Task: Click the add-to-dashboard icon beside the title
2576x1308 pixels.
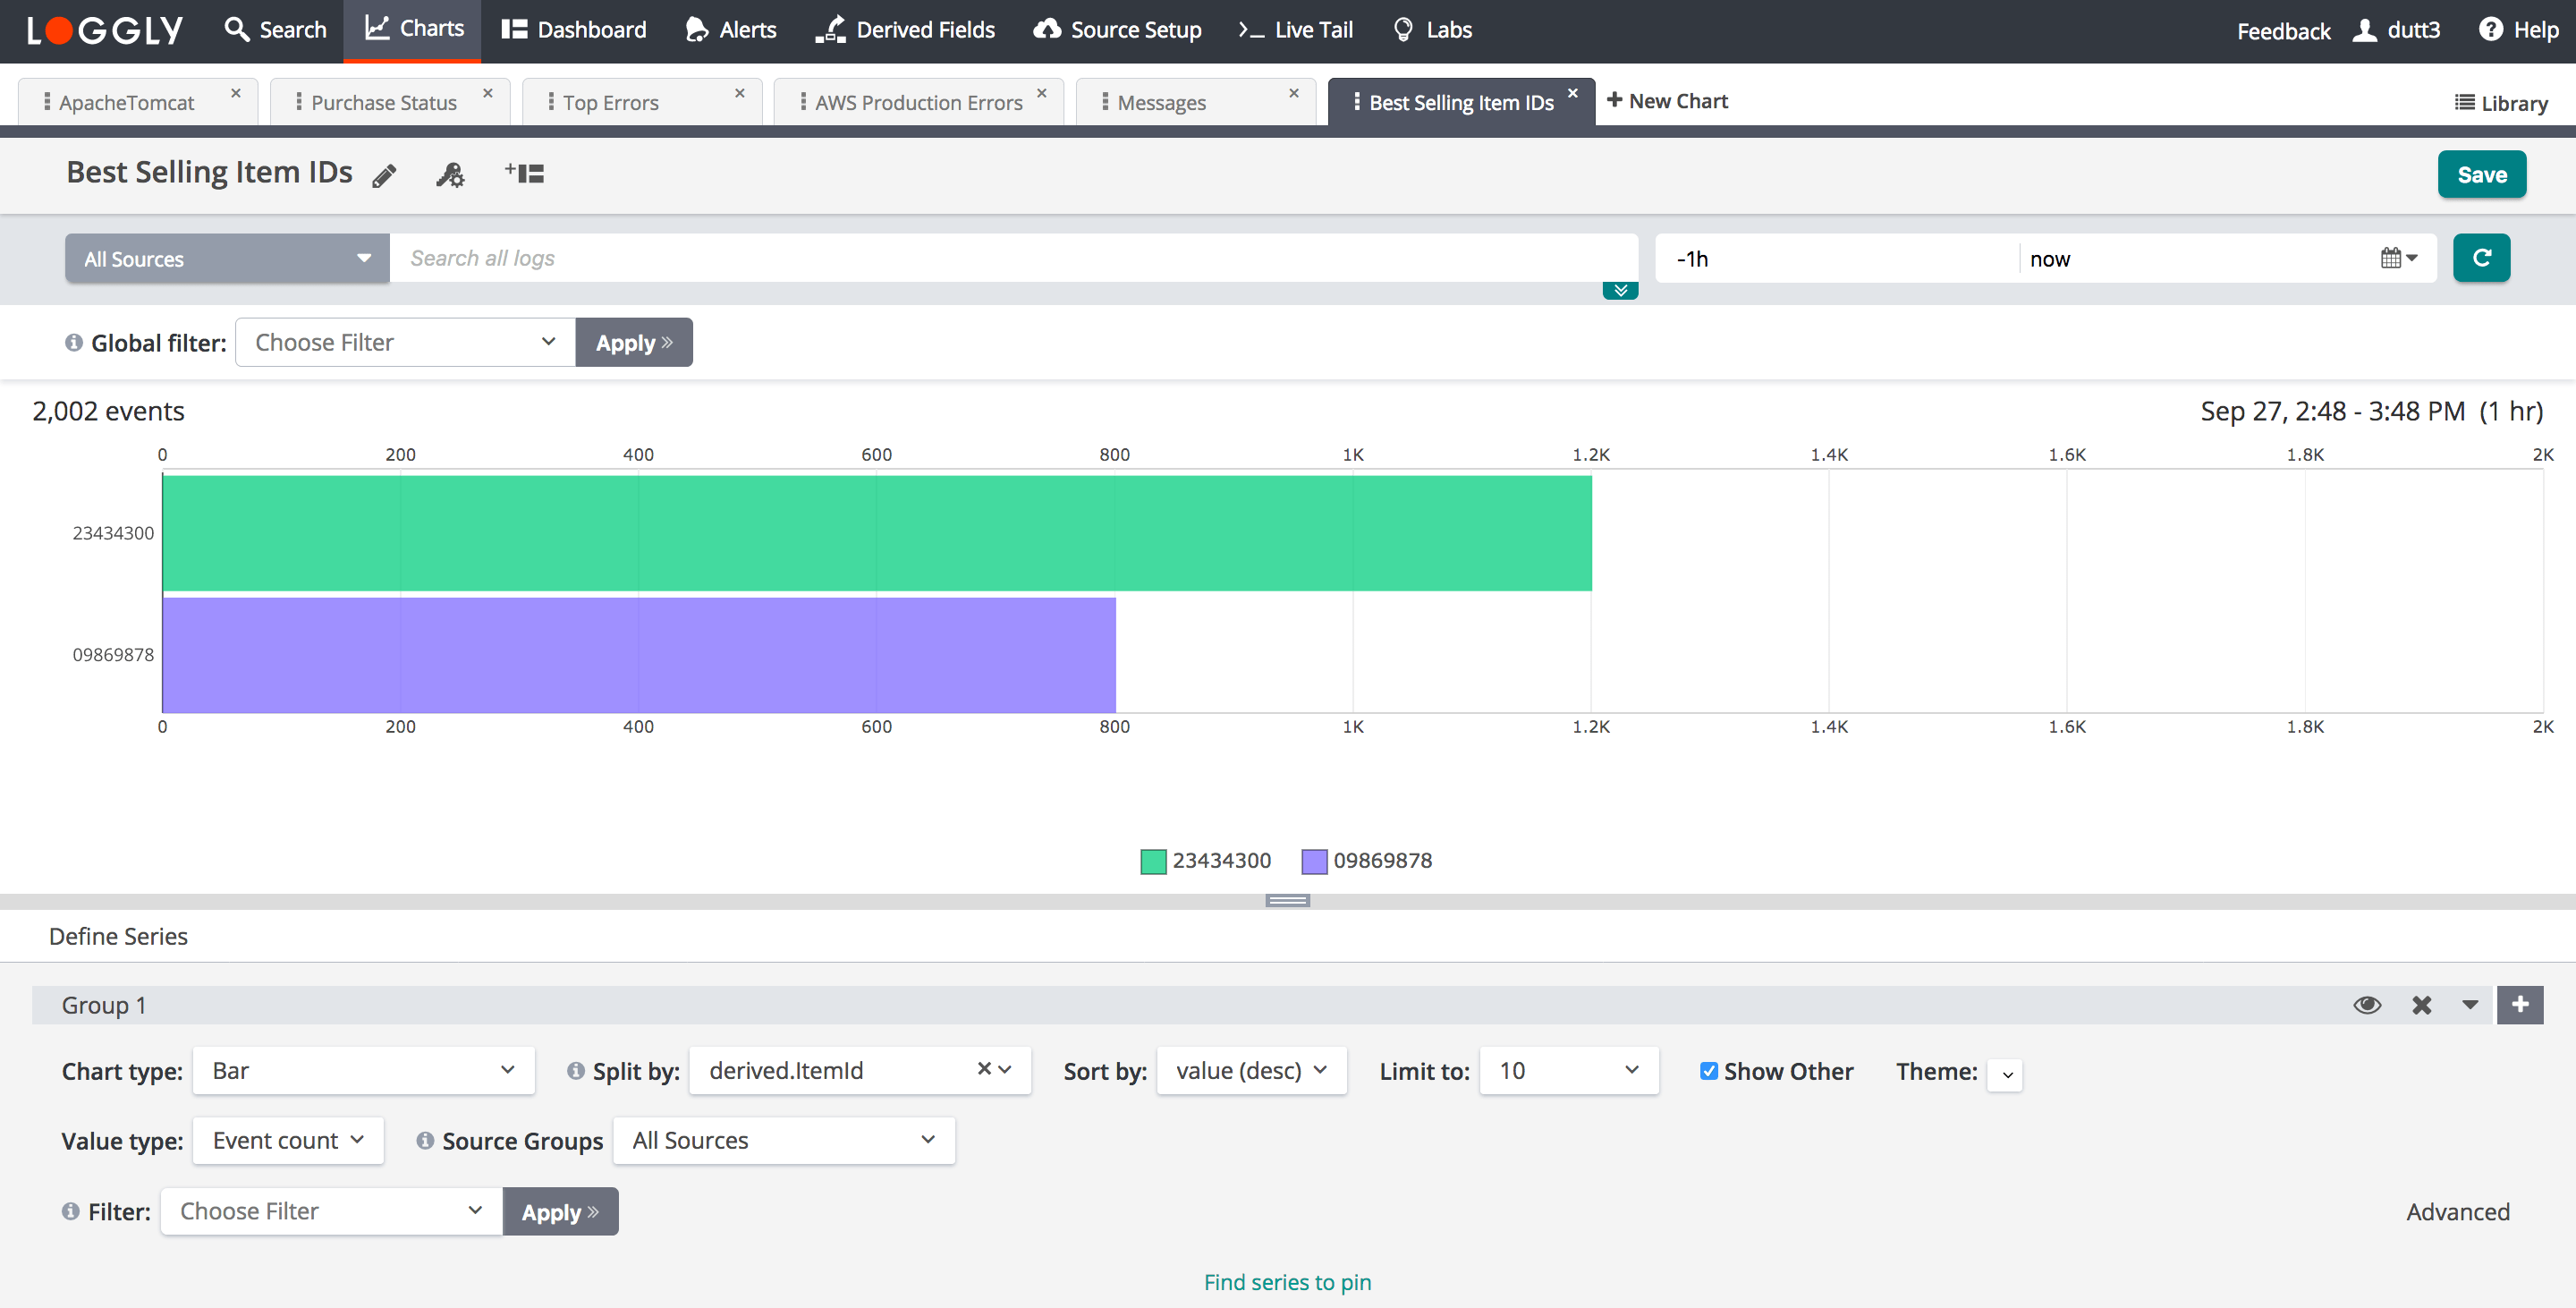Action: click(524, 174)
